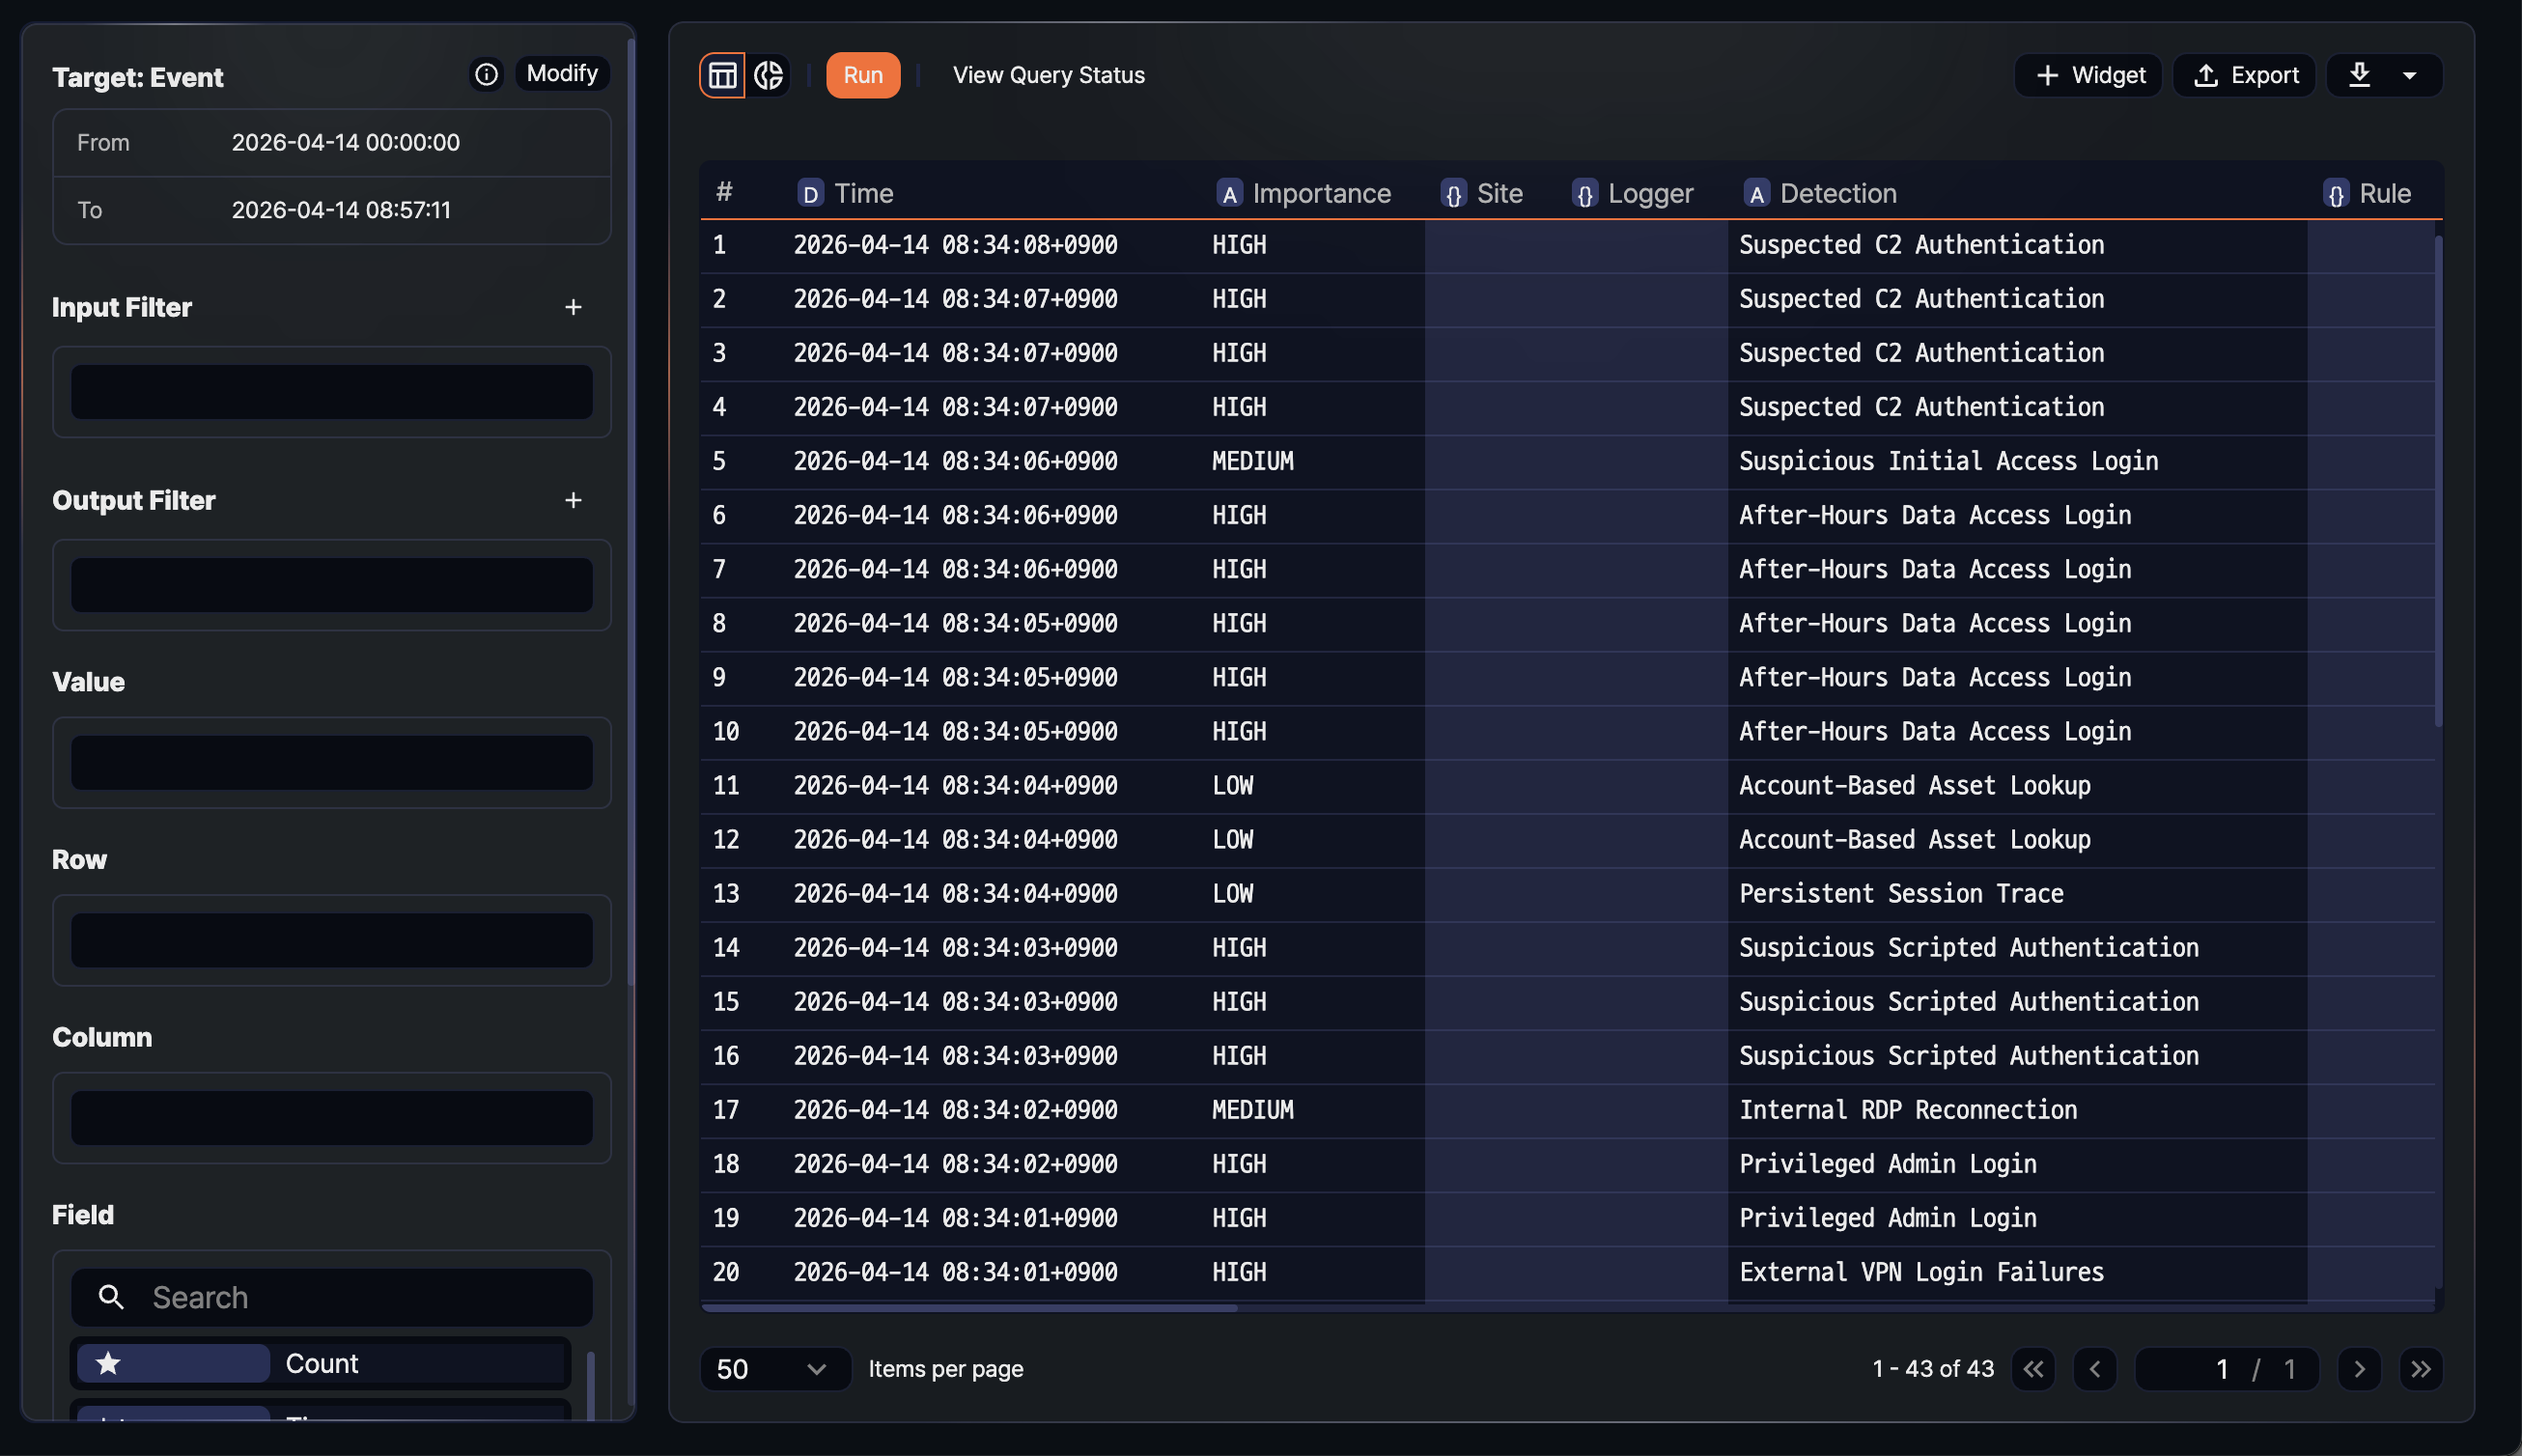Click the target info icon
Viewport: 2522px width, 1456px height.
[x=486, y=74]
